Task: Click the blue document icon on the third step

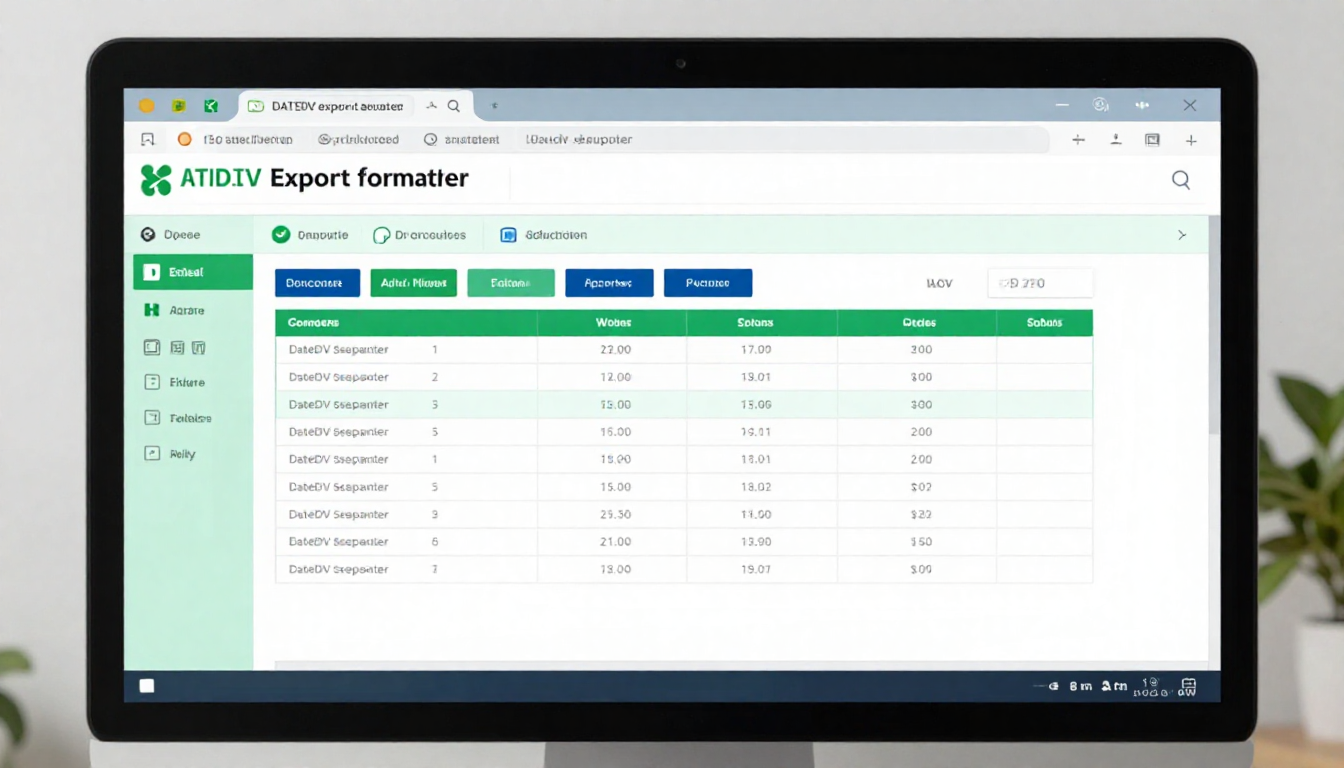Action: (509, 234)
